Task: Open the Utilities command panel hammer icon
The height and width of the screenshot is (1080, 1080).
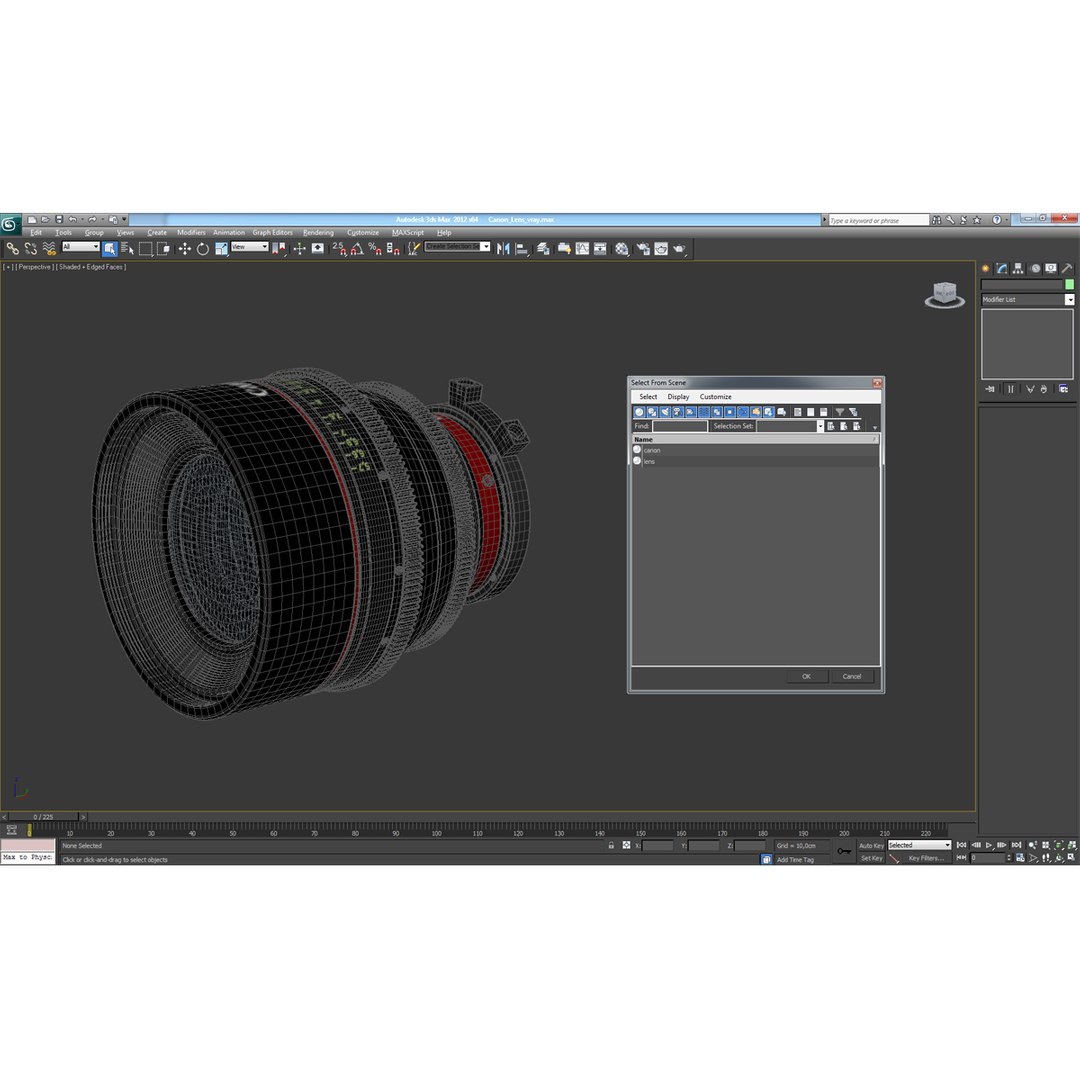Action: tap(1067, 269)
